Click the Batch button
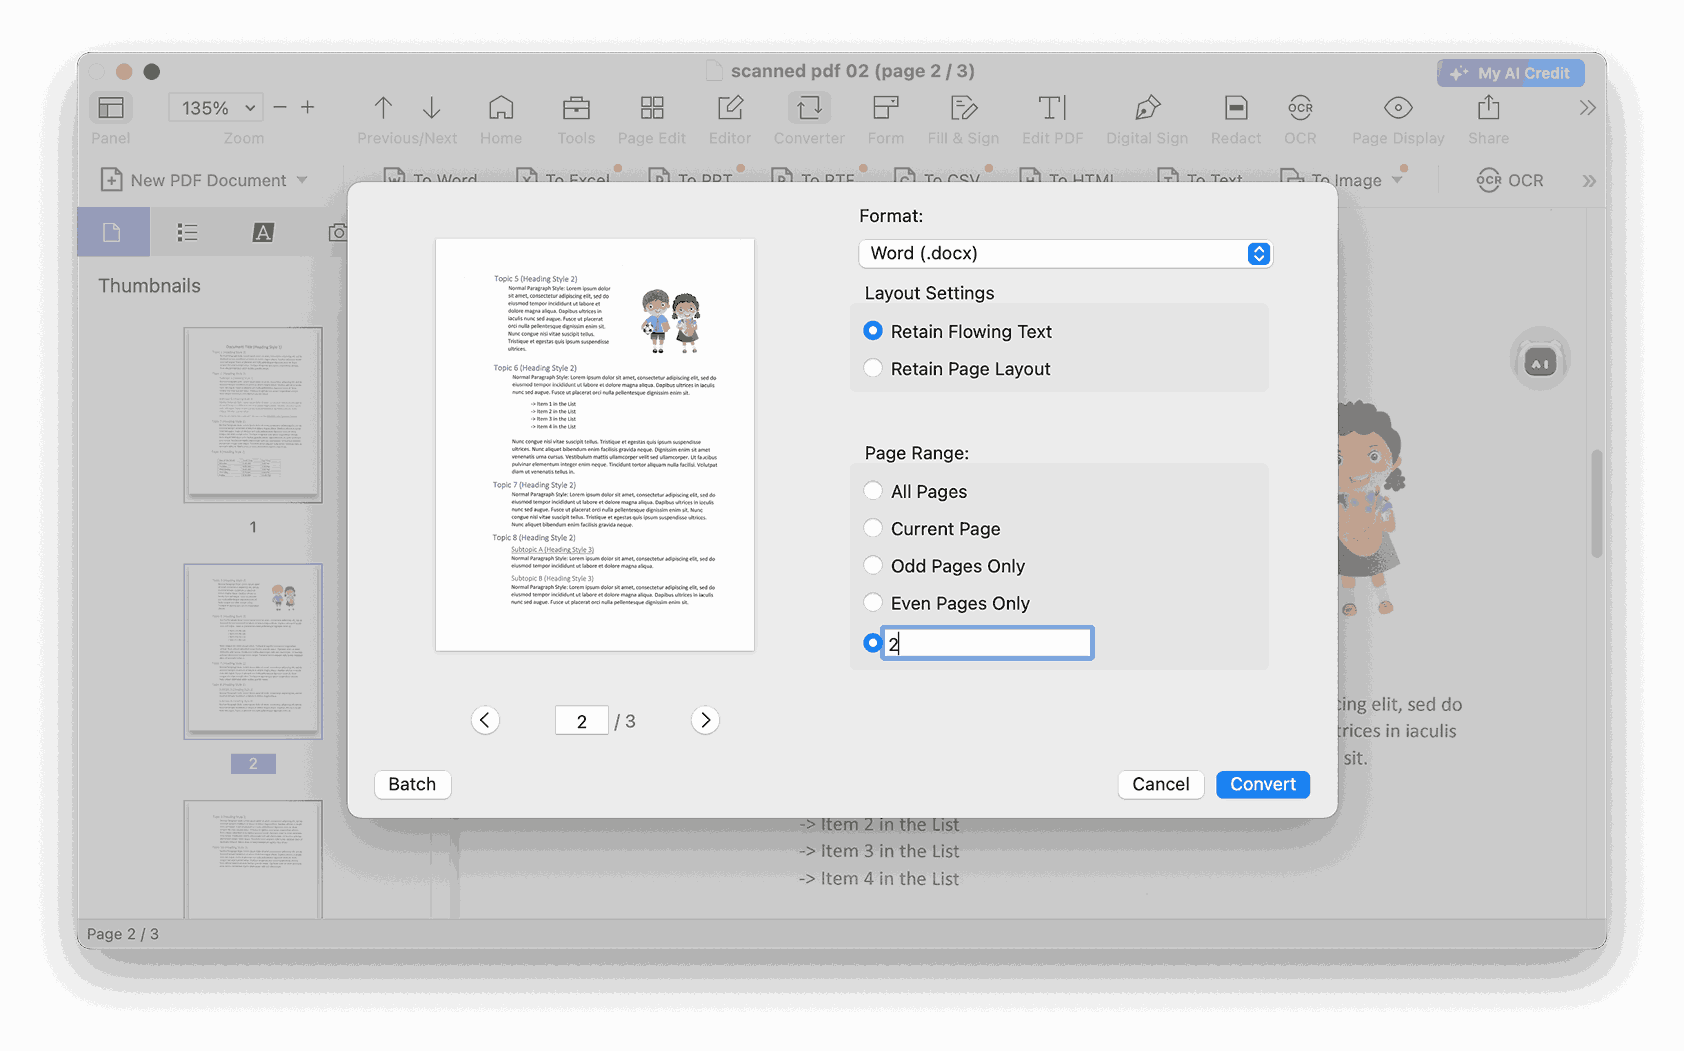 [412, 784]
